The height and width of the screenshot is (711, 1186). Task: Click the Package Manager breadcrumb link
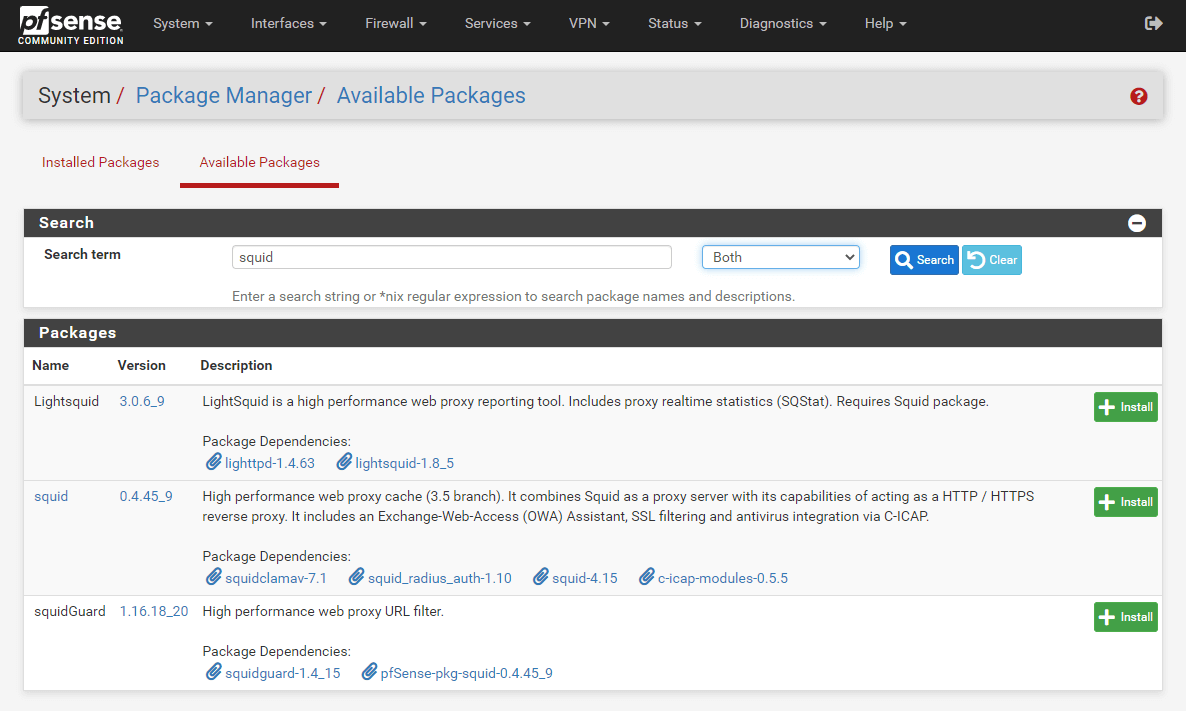224,96
